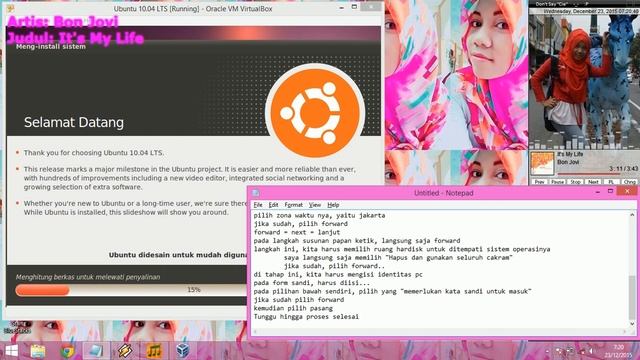The height and width of the screenshot is (360, 640).
Task: Click the album art thumbnail in player
Action: [542, 164]
